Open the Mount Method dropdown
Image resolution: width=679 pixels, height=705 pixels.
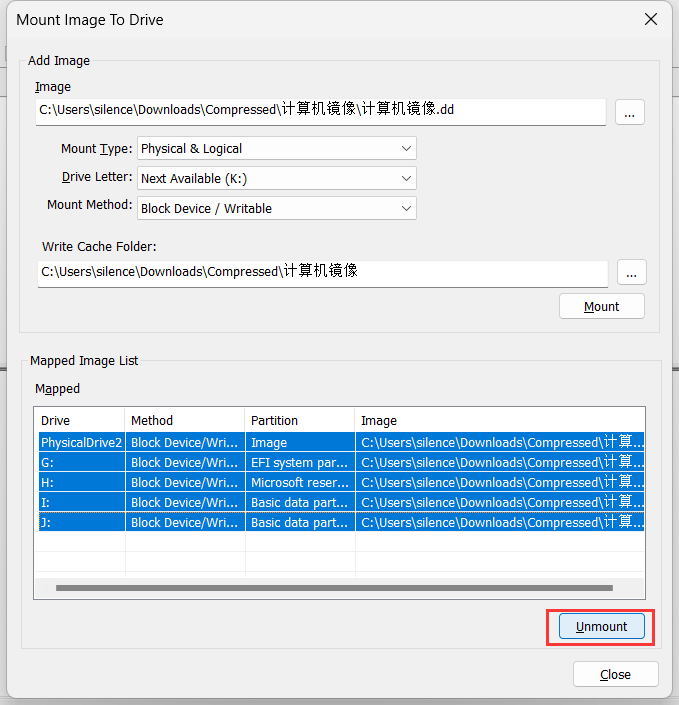277,208
